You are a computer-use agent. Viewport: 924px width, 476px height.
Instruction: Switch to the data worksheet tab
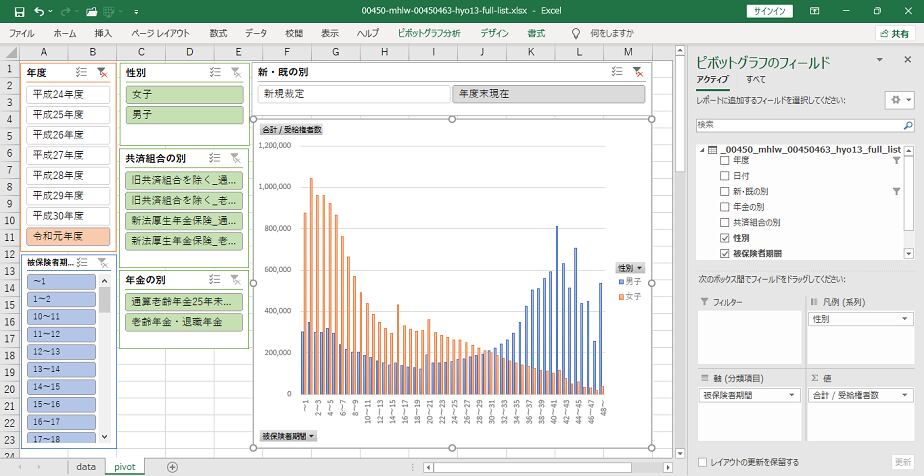(86, 467)
